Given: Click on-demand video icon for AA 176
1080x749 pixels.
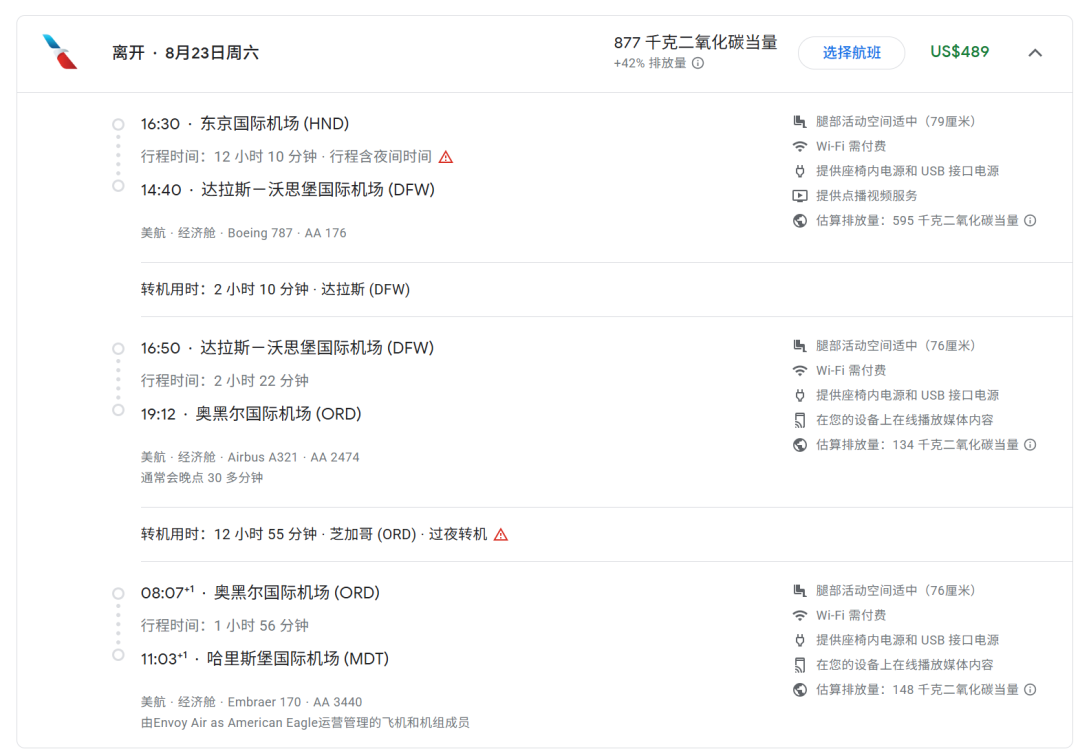Looking at the screenshot, I should [799, 196].
